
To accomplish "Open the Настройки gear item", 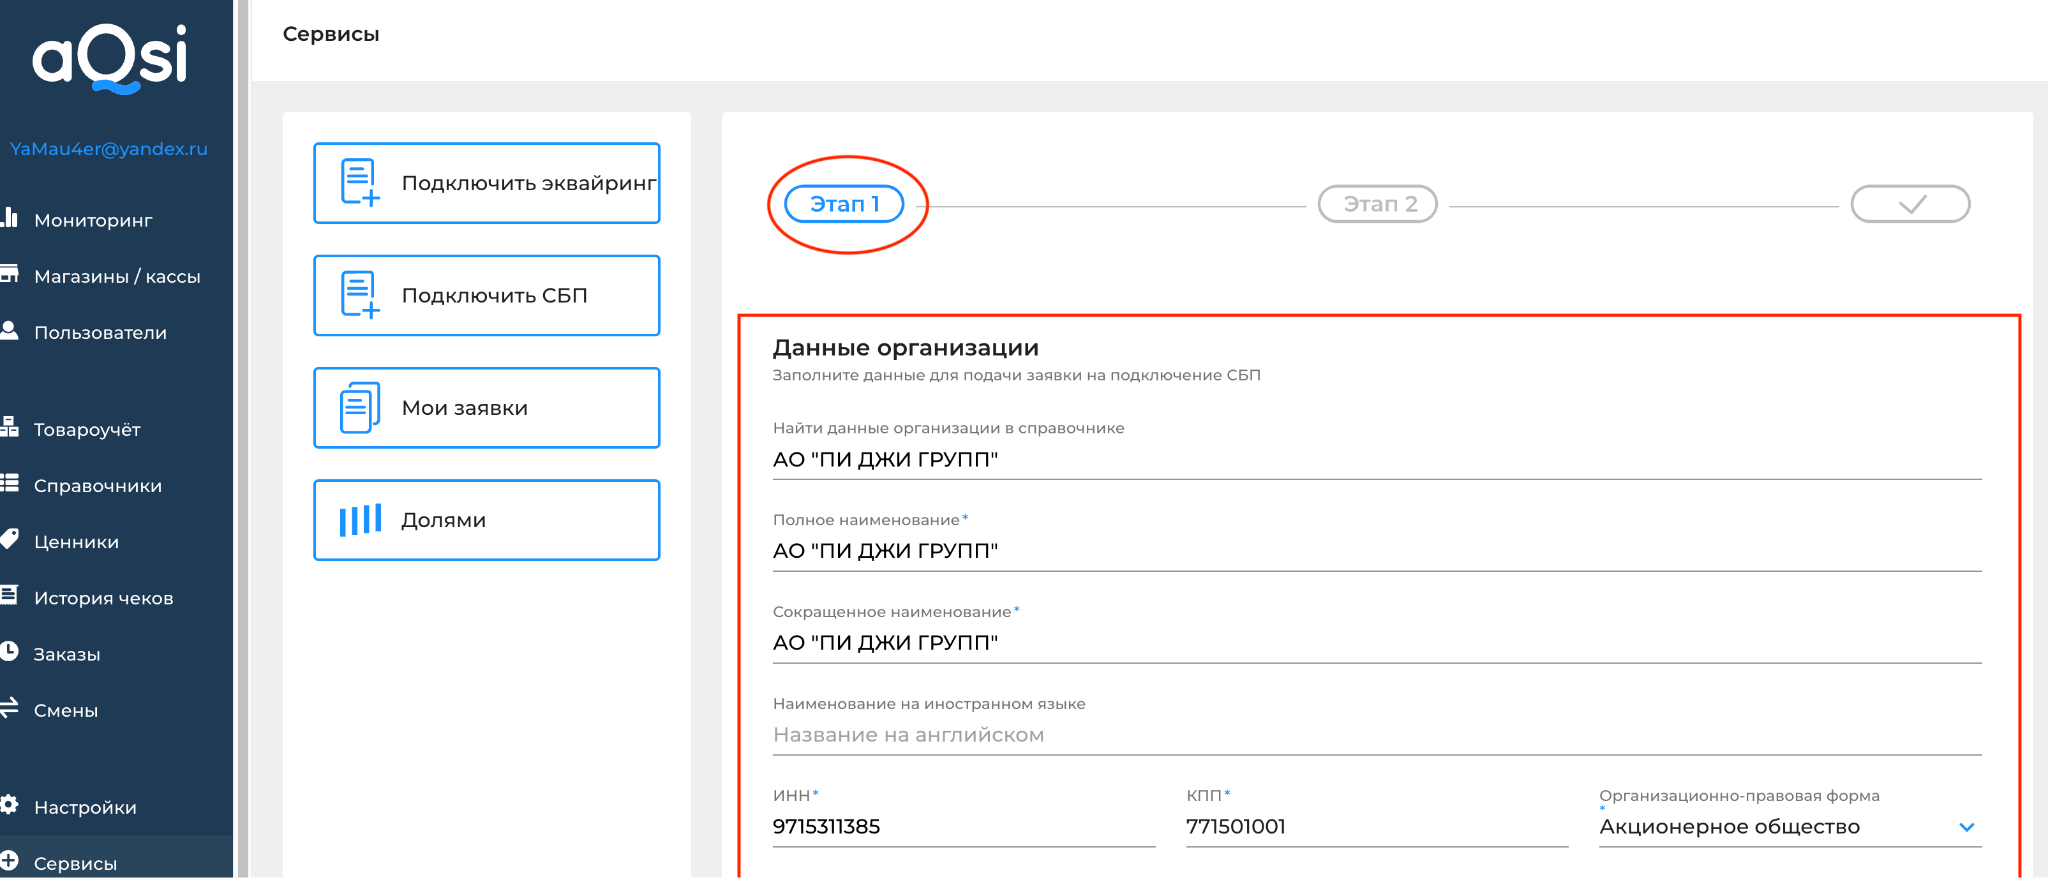I will click(85, 807).
